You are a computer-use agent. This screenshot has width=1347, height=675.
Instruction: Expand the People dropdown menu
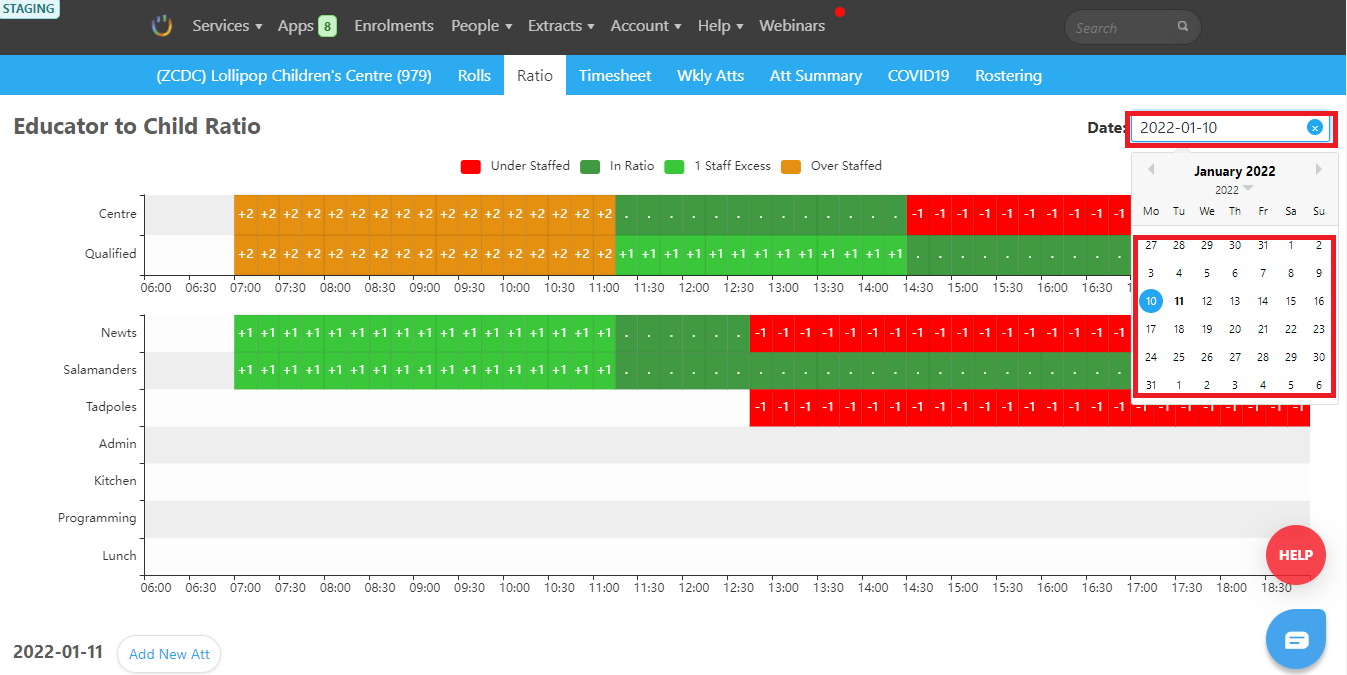click(x=481, y=26)
